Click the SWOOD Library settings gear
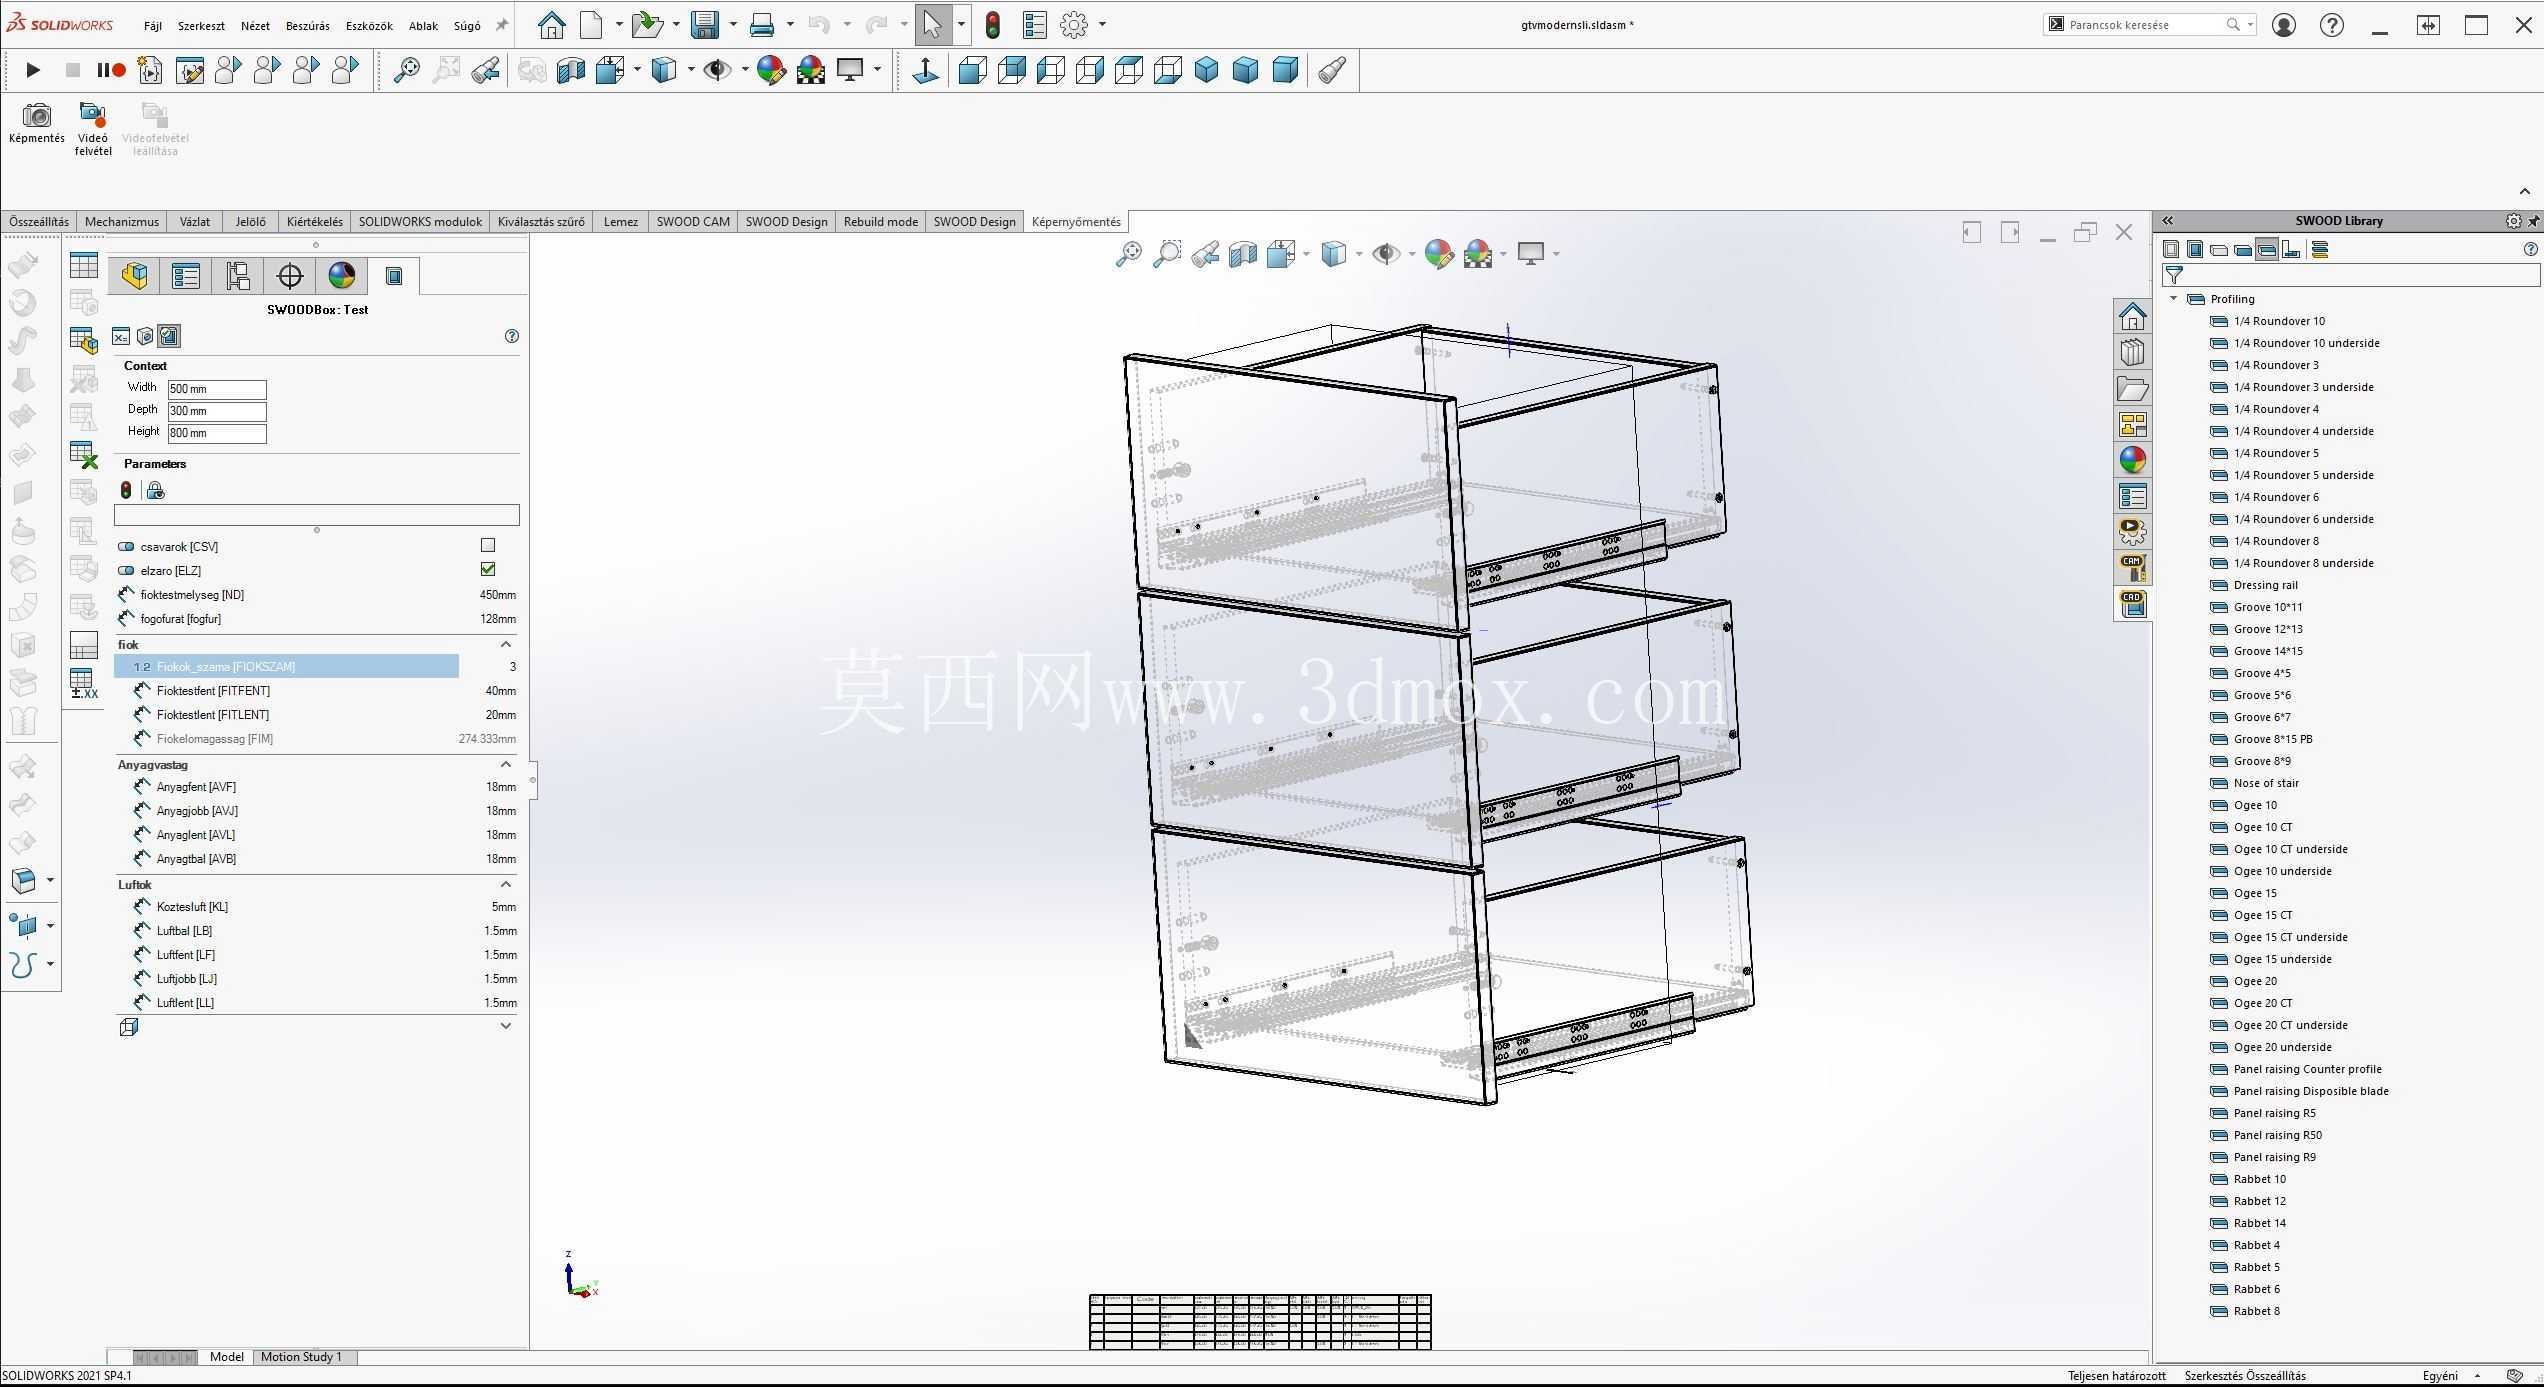2544x1387 pixels. click(2513, 221)
